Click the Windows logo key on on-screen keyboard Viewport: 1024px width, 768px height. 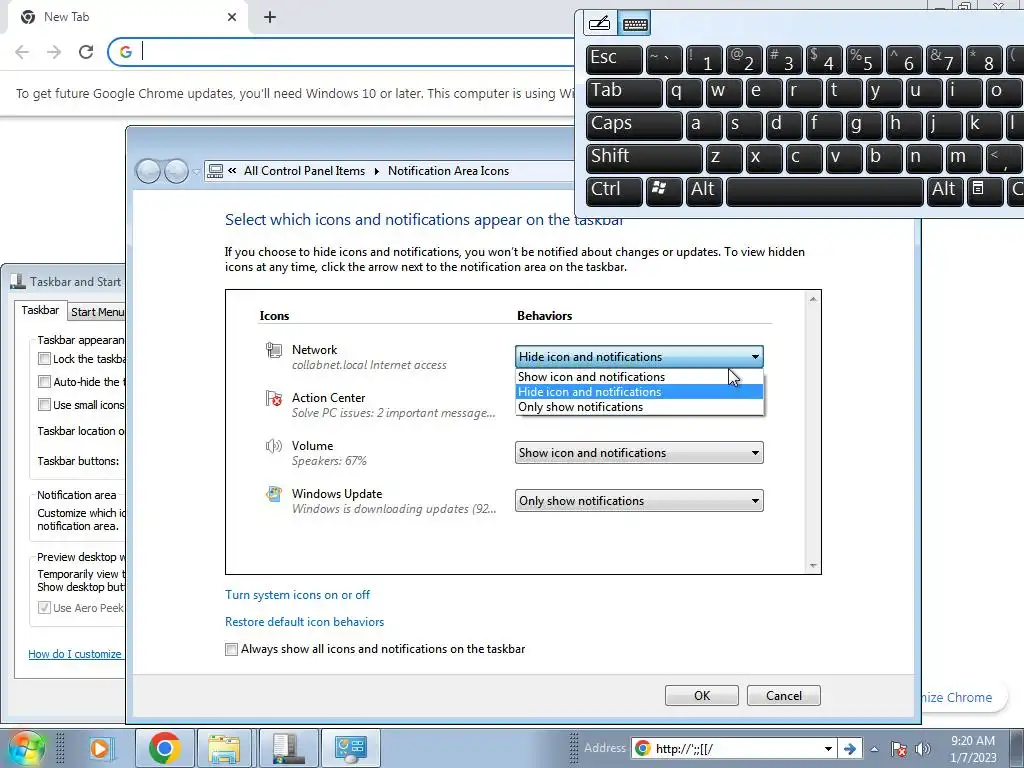click(664, 191)
